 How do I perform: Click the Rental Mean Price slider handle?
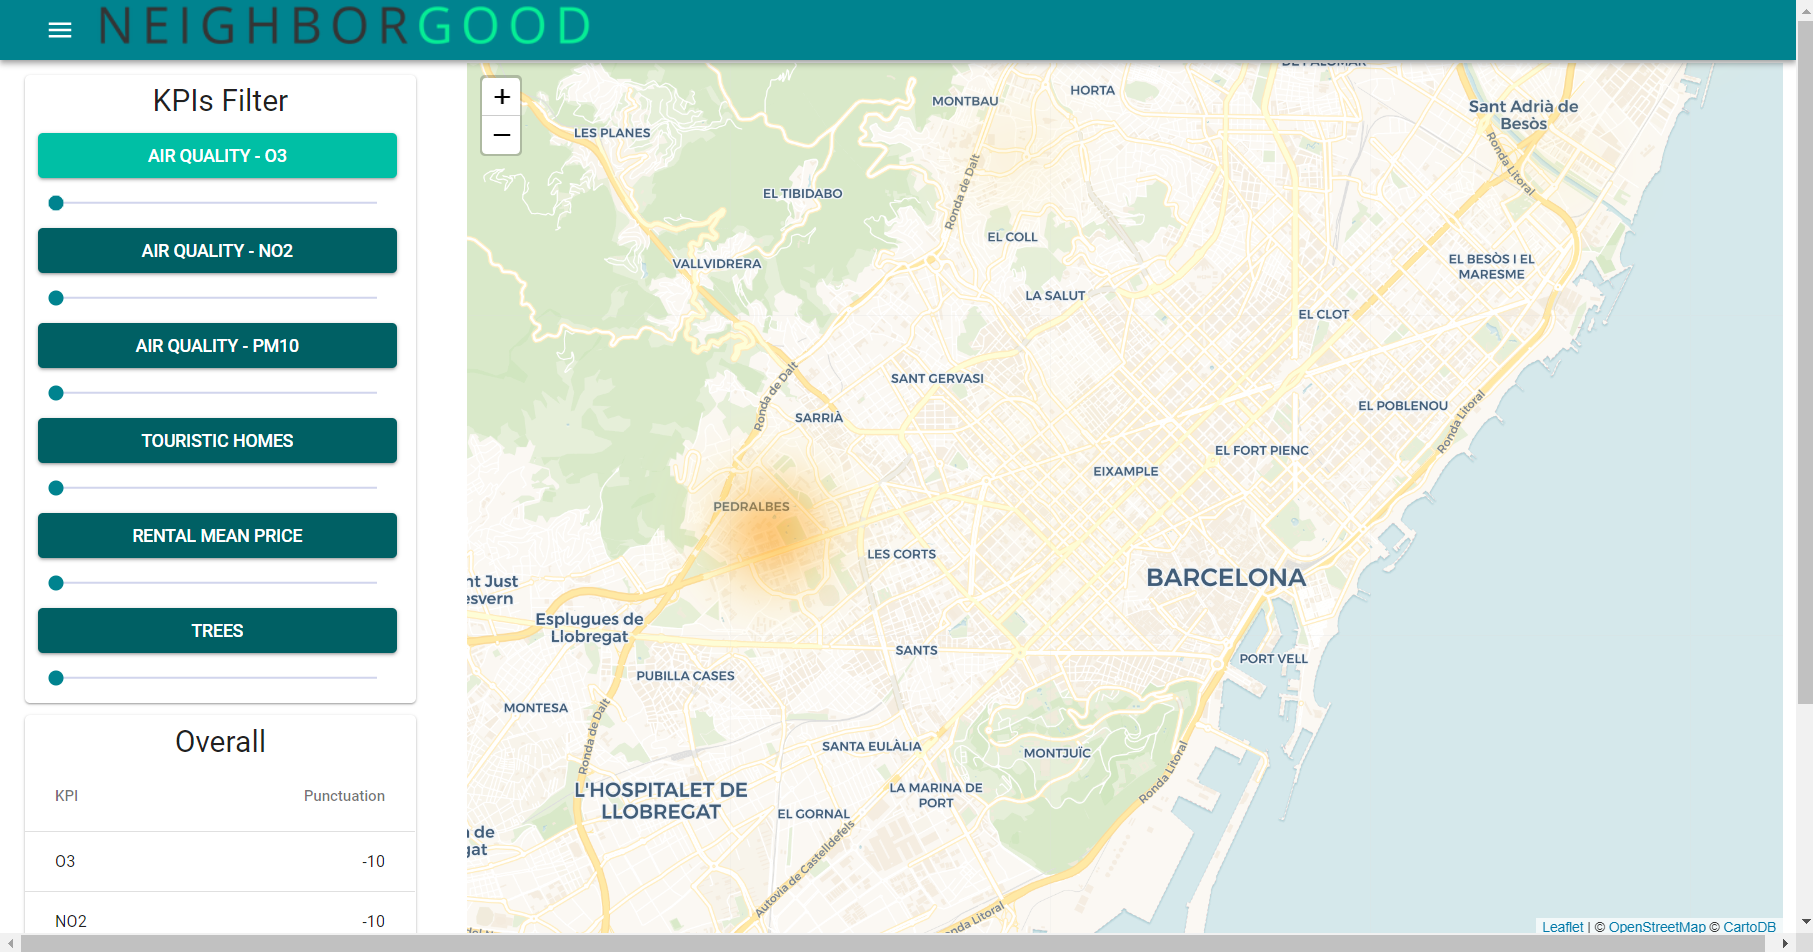pyautogui.click(x=56, y=583)
